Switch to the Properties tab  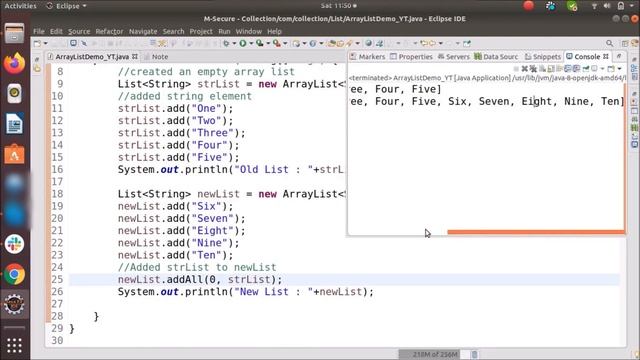411,57
